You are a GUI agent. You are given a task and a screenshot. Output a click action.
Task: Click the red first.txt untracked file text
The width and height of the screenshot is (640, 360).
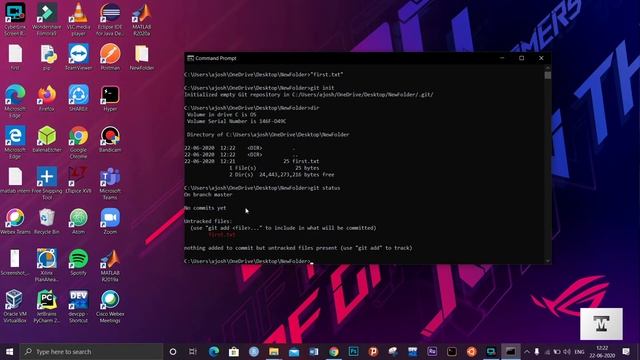point(222,235)
